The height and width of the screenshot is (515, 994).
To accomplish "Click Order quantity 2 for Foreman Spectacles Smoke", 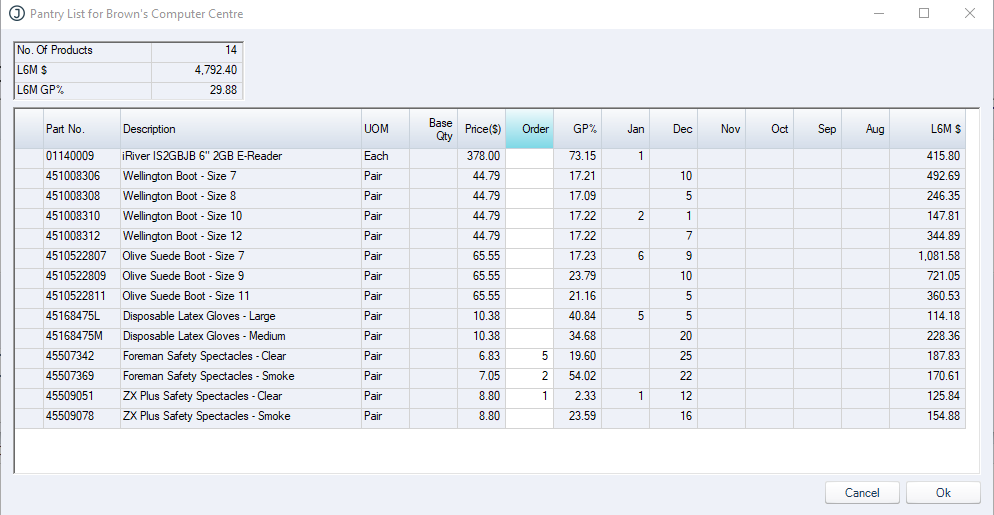I will pyautogui.click(x=530, y=376).
